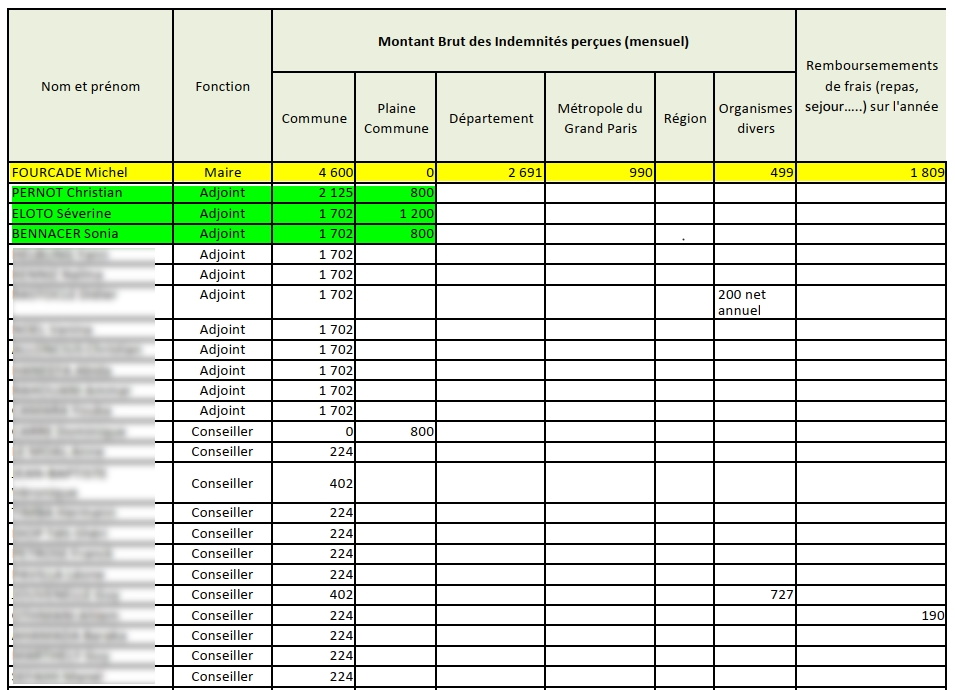Select the 'Organismes divers' column header

click(755, 118)
